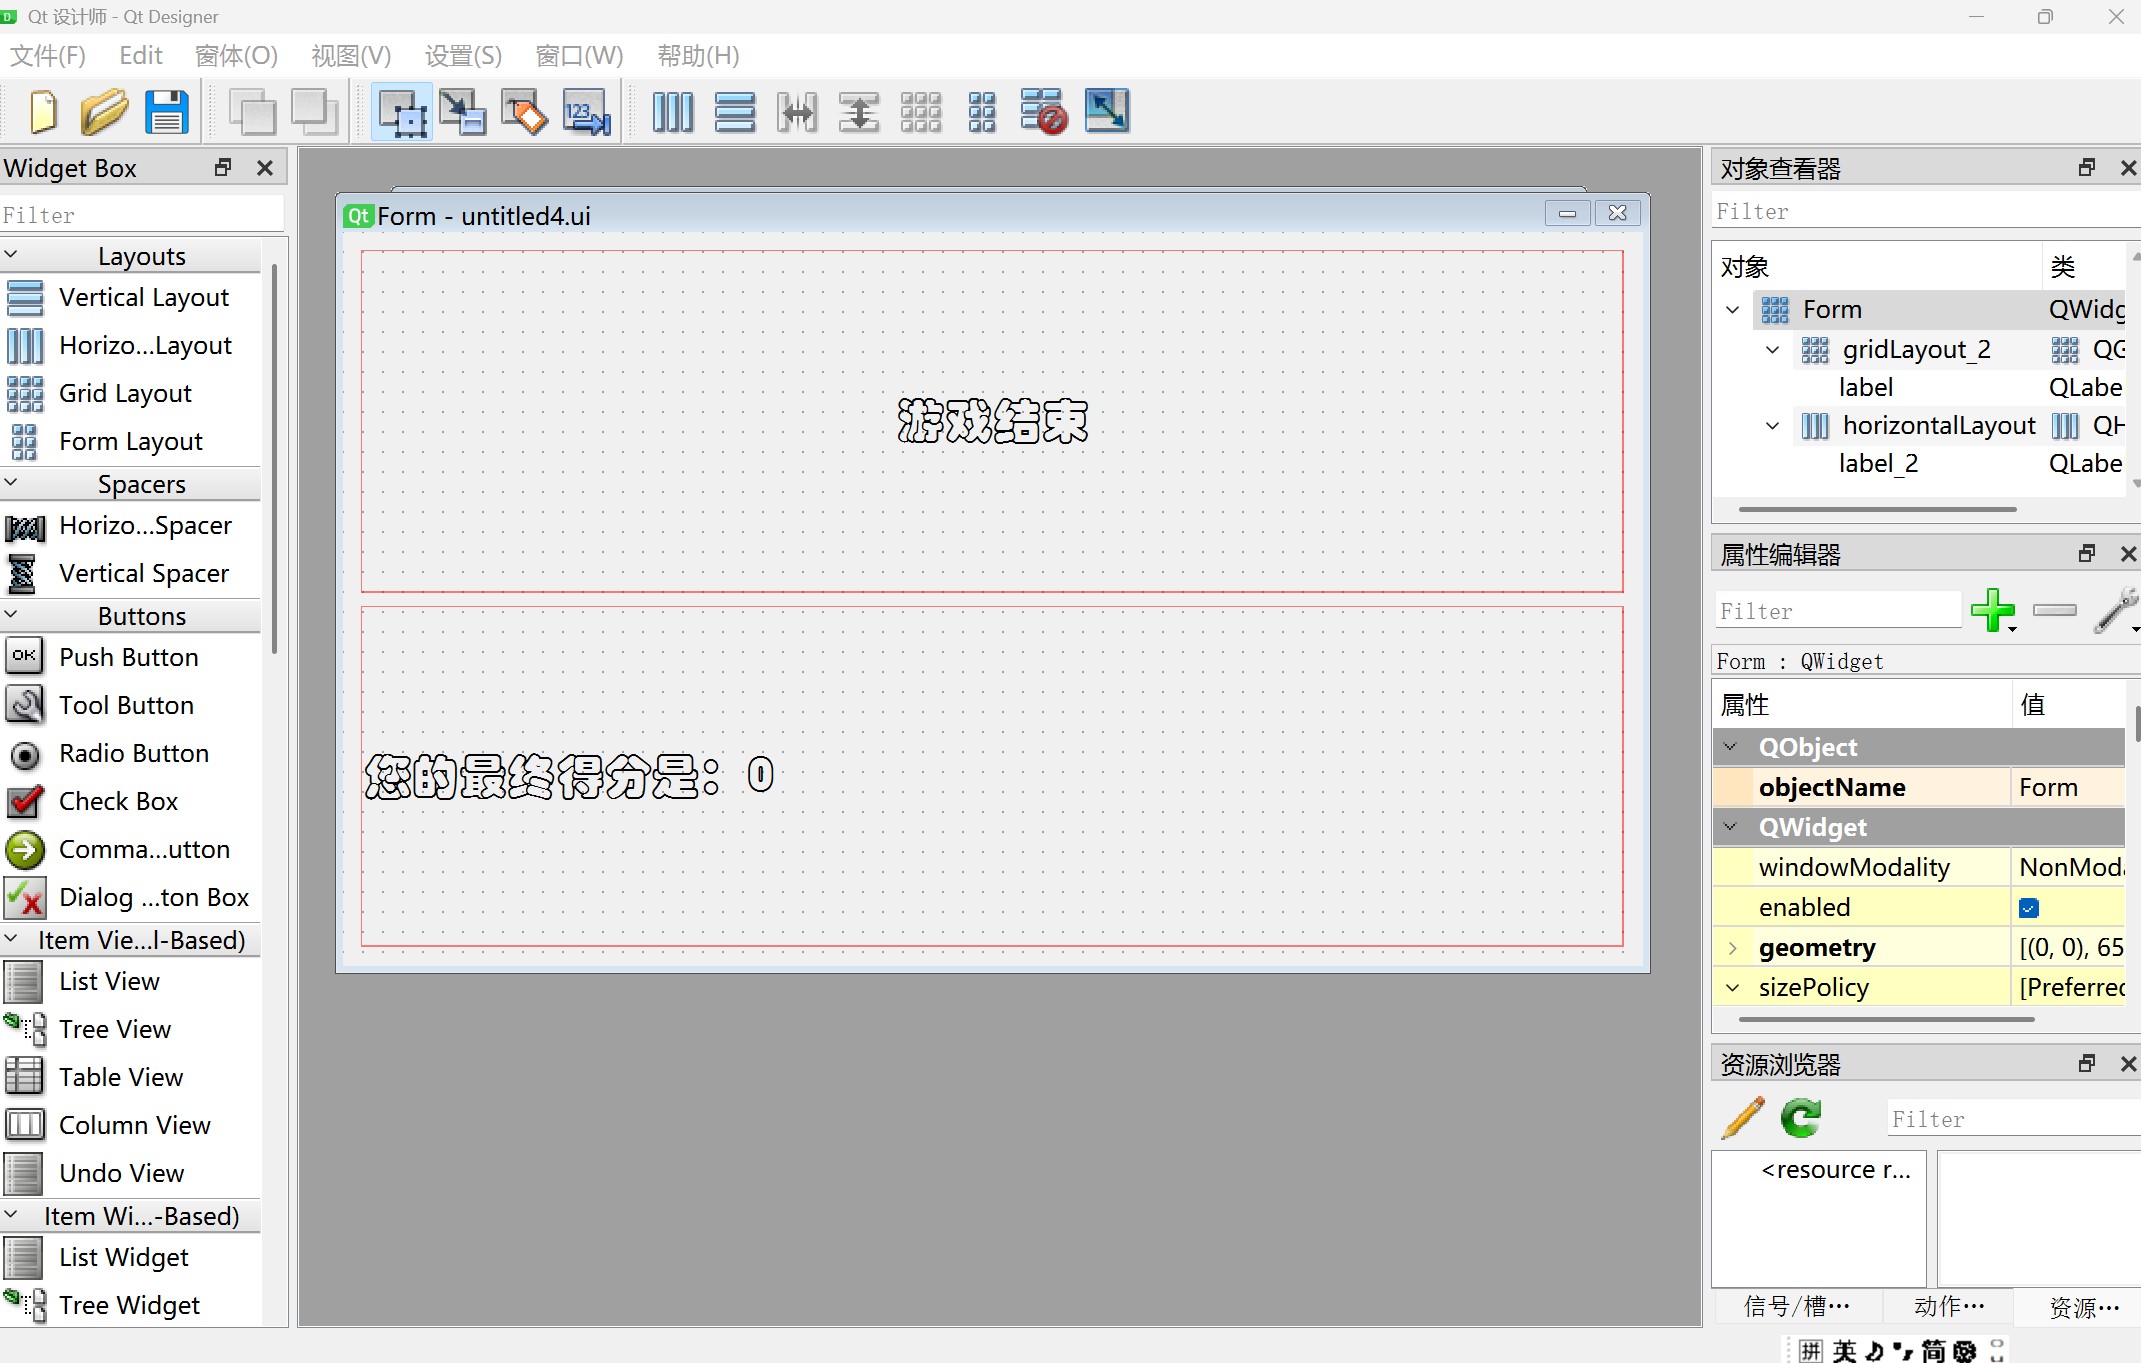The height and width of the screenshot is (1363, 2141).
Task: Add a dynamic property with the plus button
Action: pyautogui.click(x=1994, y=611)
